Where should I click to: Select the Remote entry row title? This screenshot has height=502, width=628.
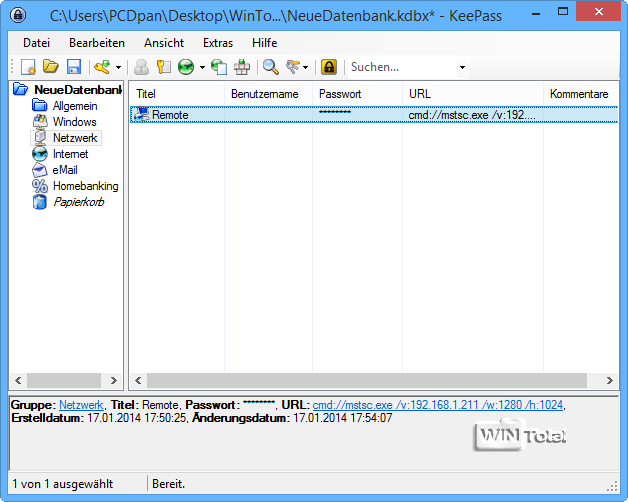point(170,115)
